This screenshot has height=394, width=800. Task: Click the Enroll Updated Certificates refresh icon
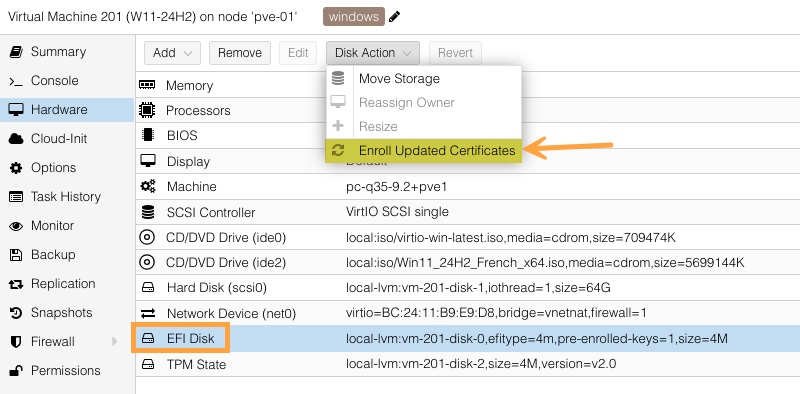tap(338, 151)
